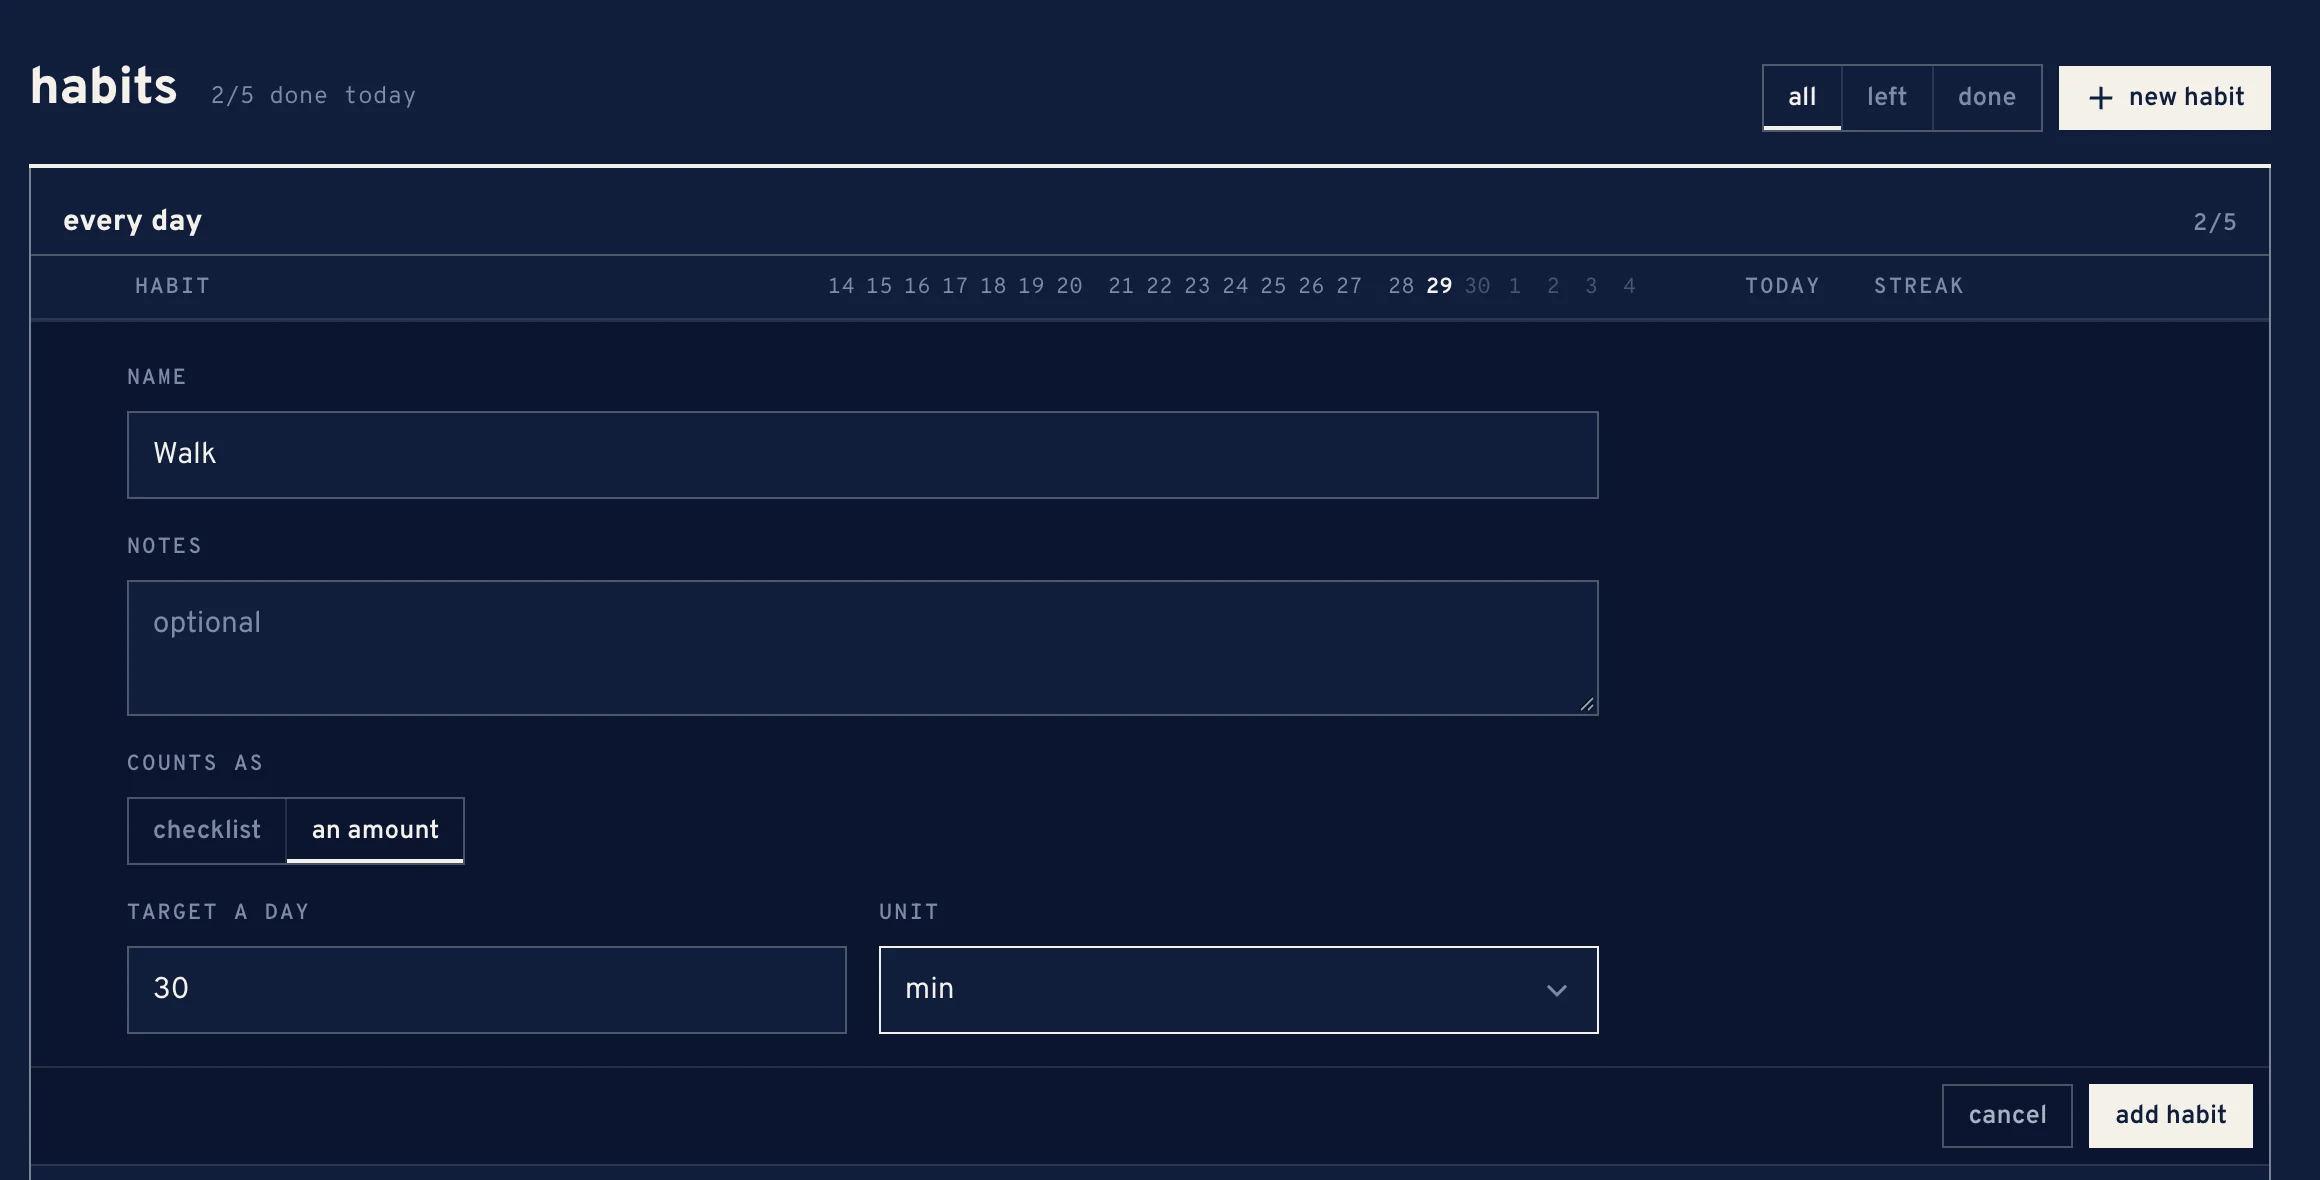Click date 21 in the calendar header
The height and width of the screenshot is (1180, 2320).
point(1121,286)
